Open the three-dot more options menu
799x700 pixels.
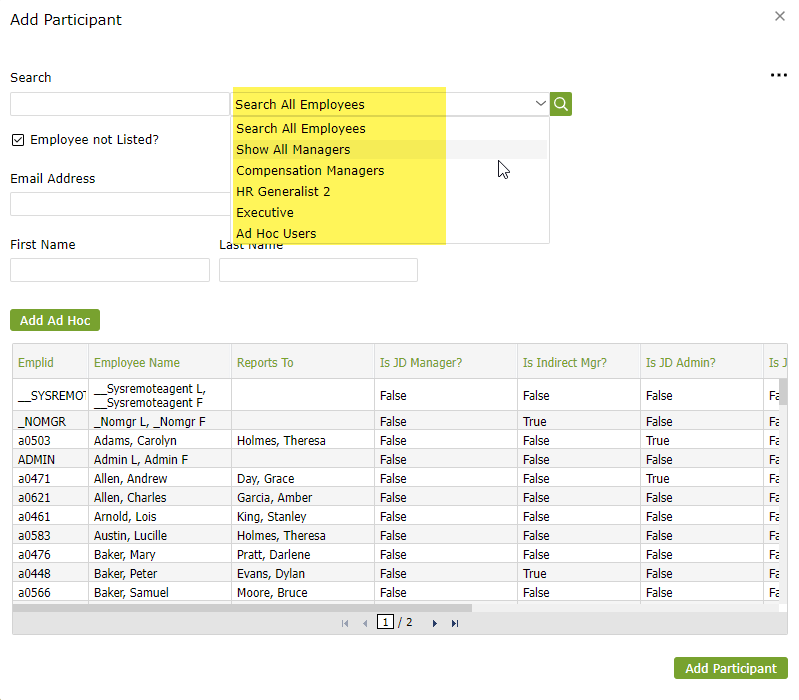(x=778, y=76)
